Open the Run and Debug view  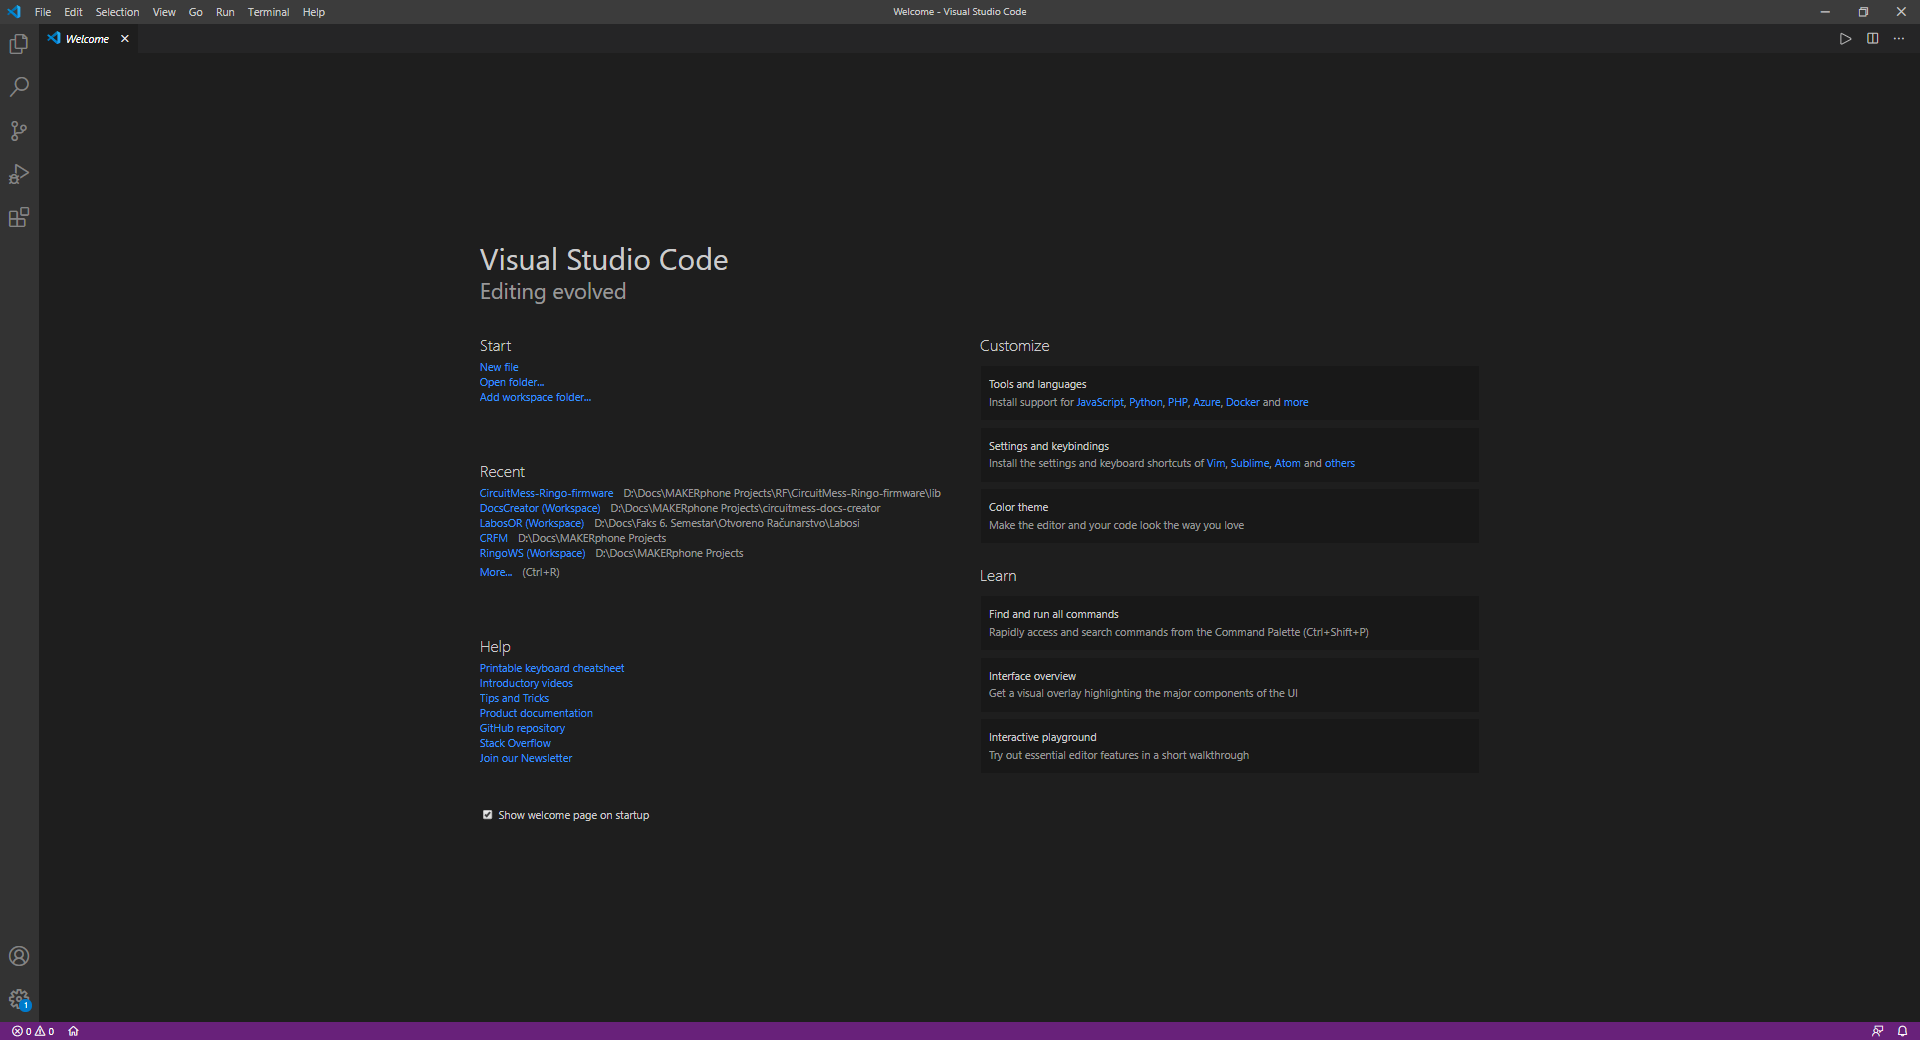coord(19,174)
